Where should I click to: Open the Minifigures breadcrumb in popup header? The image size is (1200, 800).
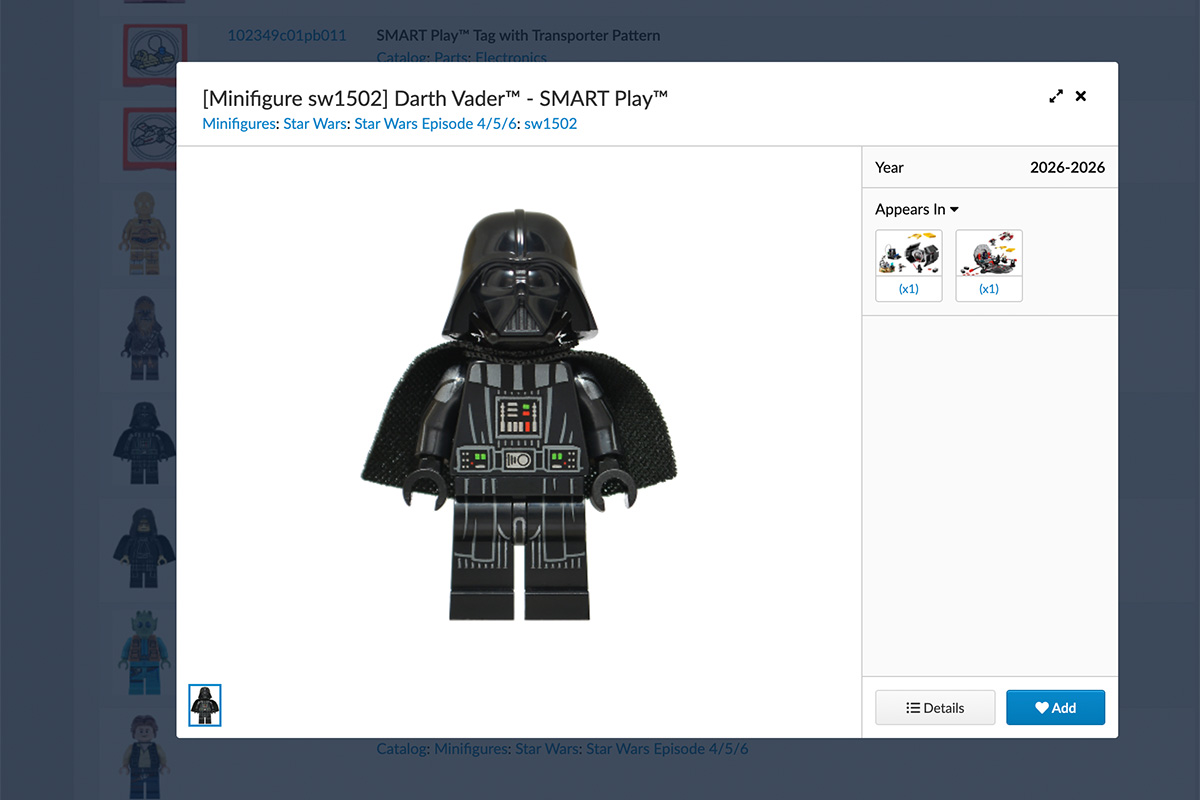tap(239, 124)
